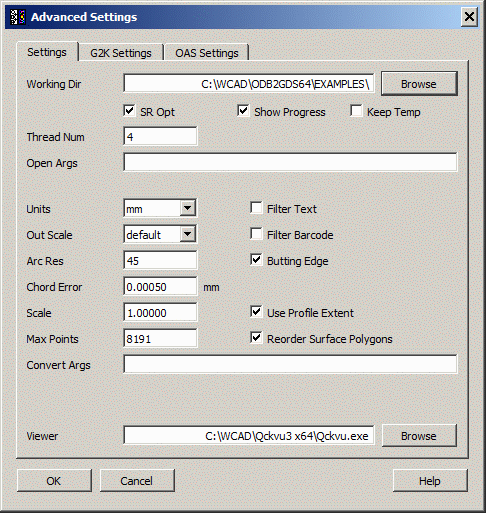Enable the Keep Temp checkbox
The width and height of the screenshot is (486, 513).
point(356,111)
